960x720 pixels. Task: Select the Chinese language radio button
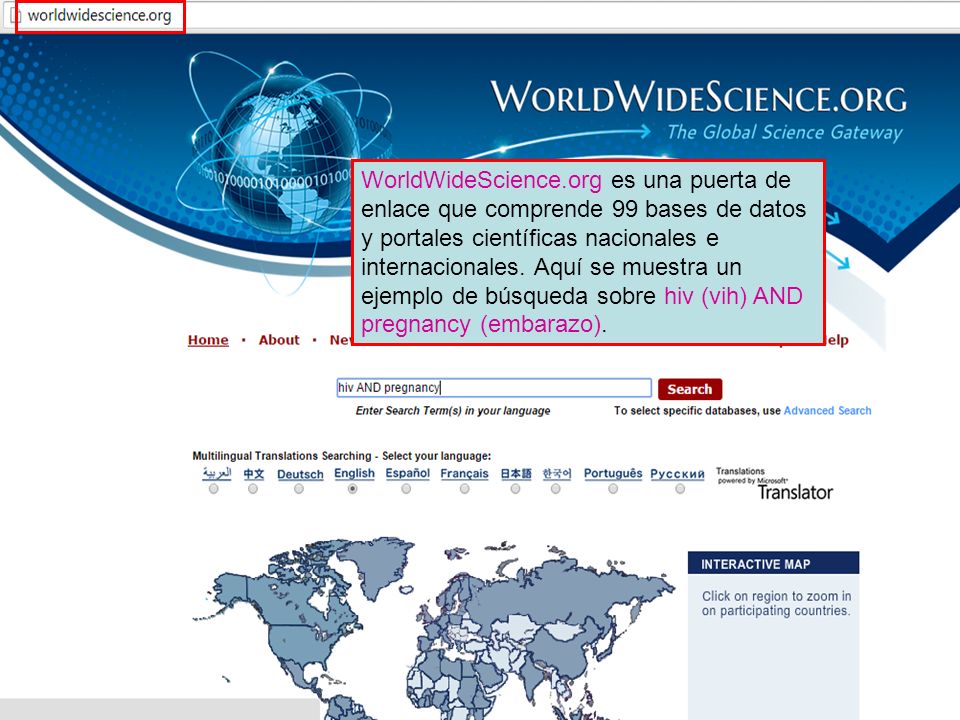(253, 489)
